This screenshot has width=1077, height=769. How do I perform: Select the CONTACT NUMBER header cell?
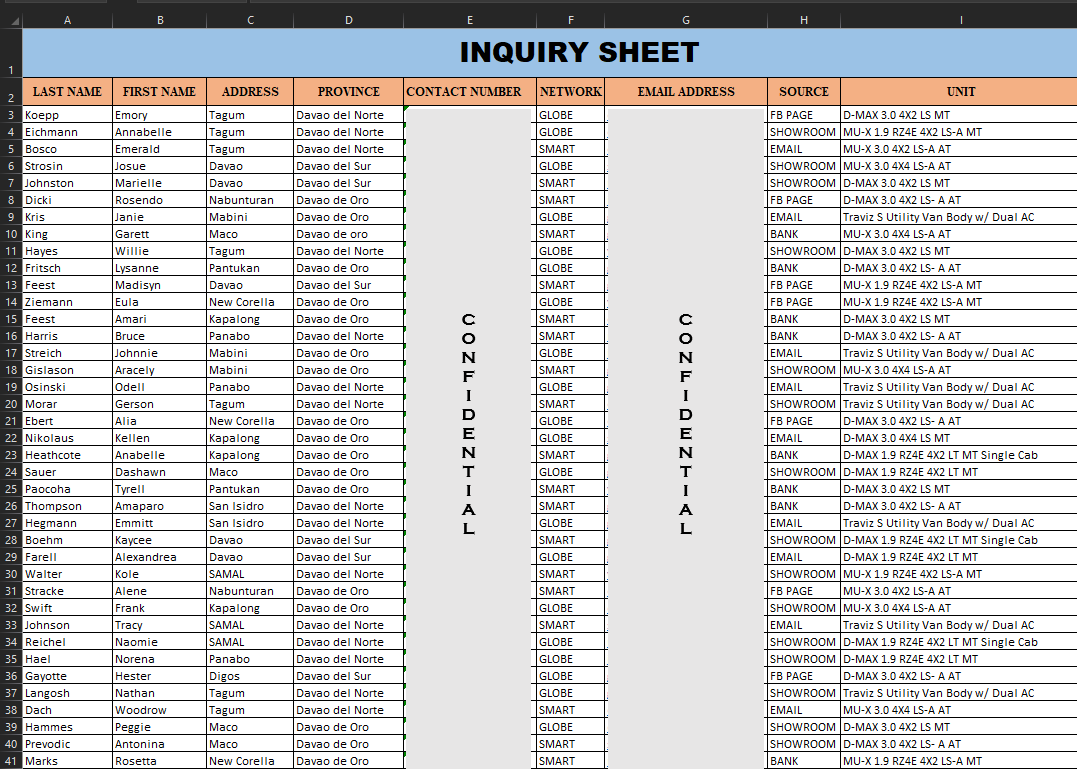(470, 92)
